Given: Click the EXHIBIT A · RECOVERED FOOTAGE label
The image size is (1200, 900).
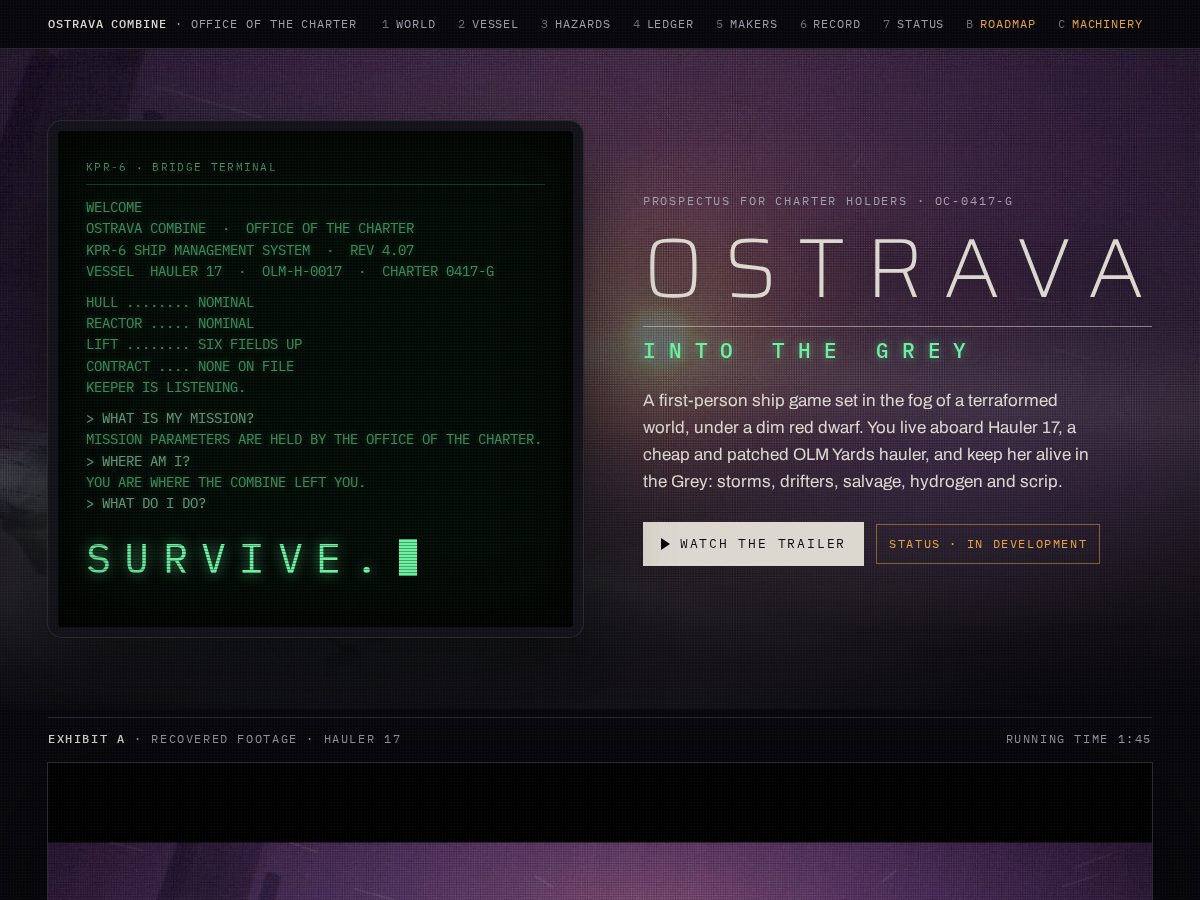Looking at the screenshot, I should pyautogui.click(x=224, y=739).
